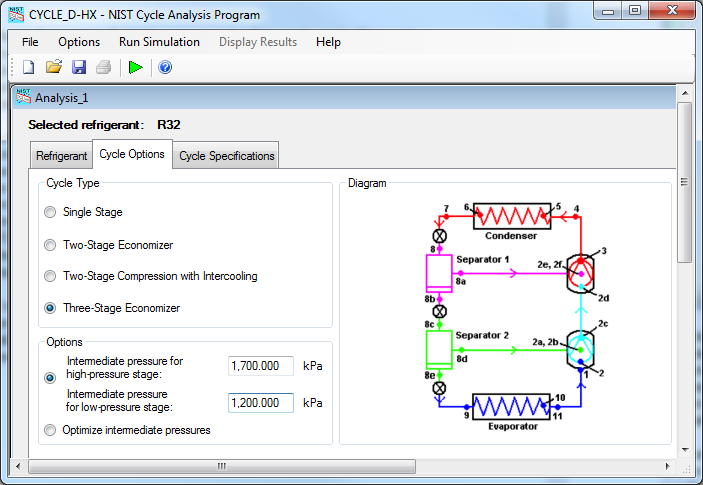Screen dimensions: 703x485
Task: Click the horizontal scrollbar thumb
Action: point(222,467)
